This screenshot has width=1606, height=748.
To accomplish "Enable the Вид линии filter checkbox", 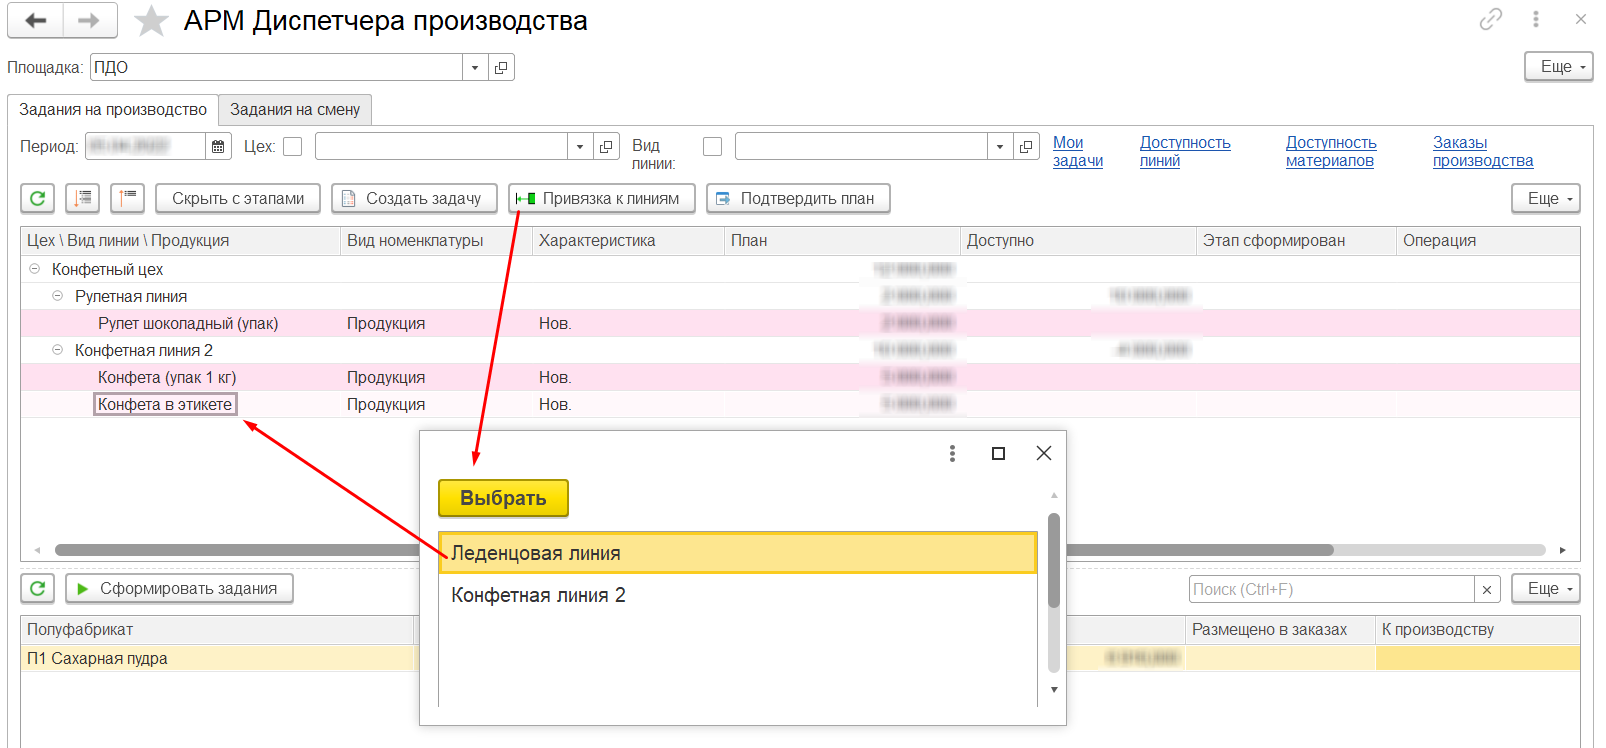I will (x=712, y=147).
